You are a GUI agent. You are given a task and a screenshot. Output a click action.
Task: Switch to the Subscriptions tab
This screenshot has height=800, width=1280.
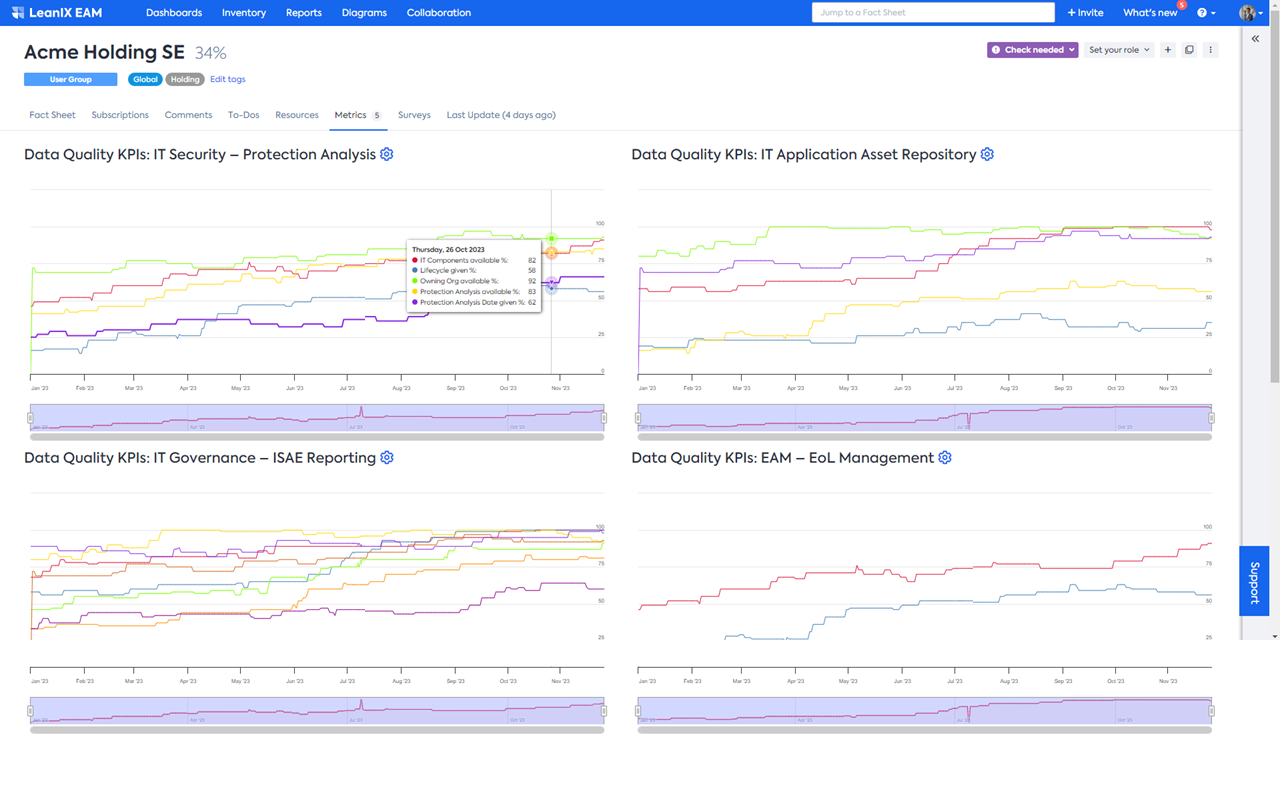[120, 115]
